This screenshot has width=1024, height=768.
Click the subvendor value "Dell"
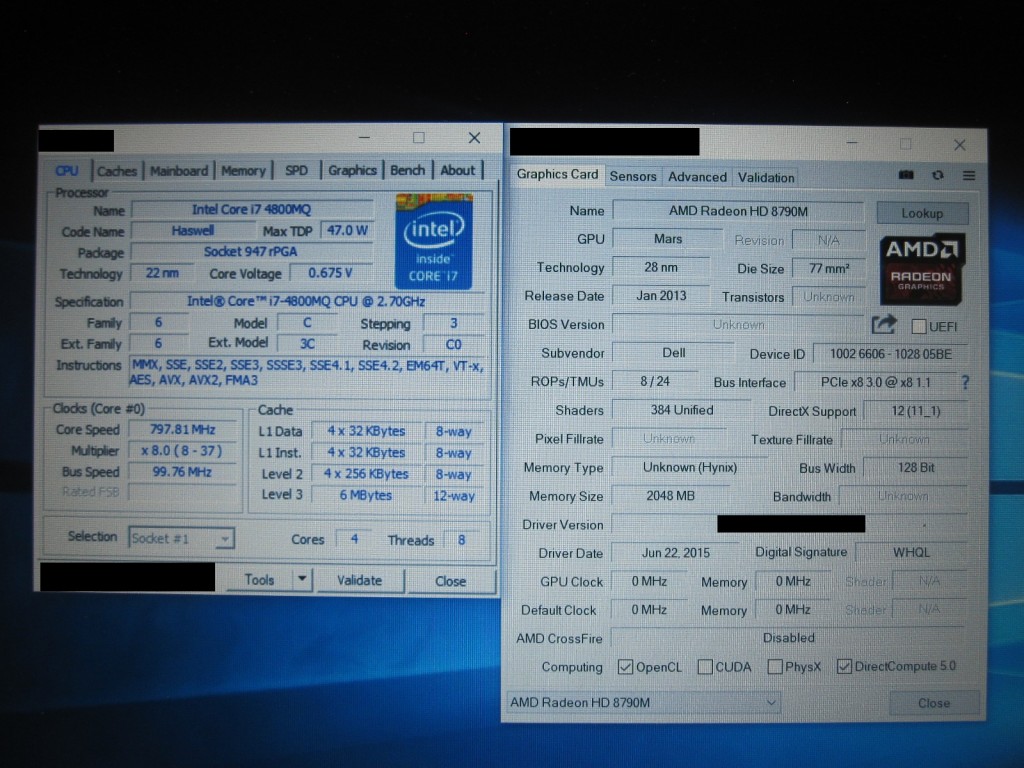673,353
